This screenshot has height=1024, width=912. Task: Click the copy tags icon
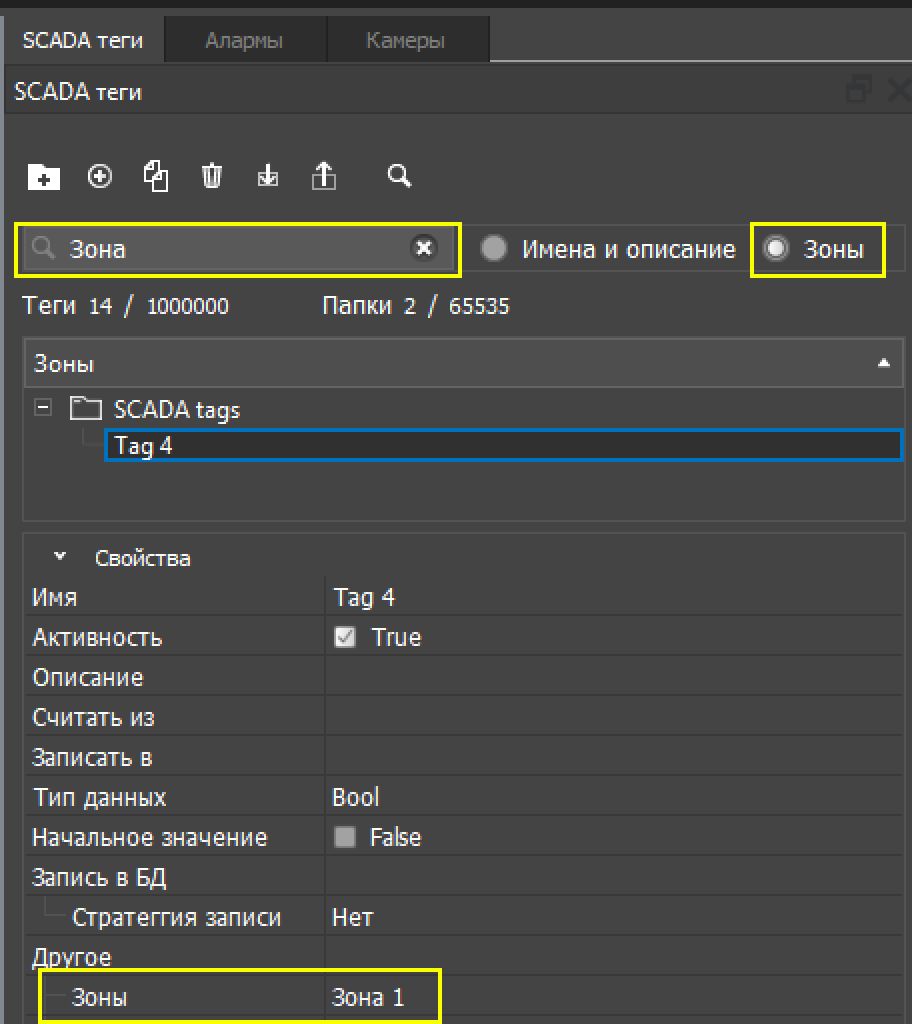[x=156, y=176]
